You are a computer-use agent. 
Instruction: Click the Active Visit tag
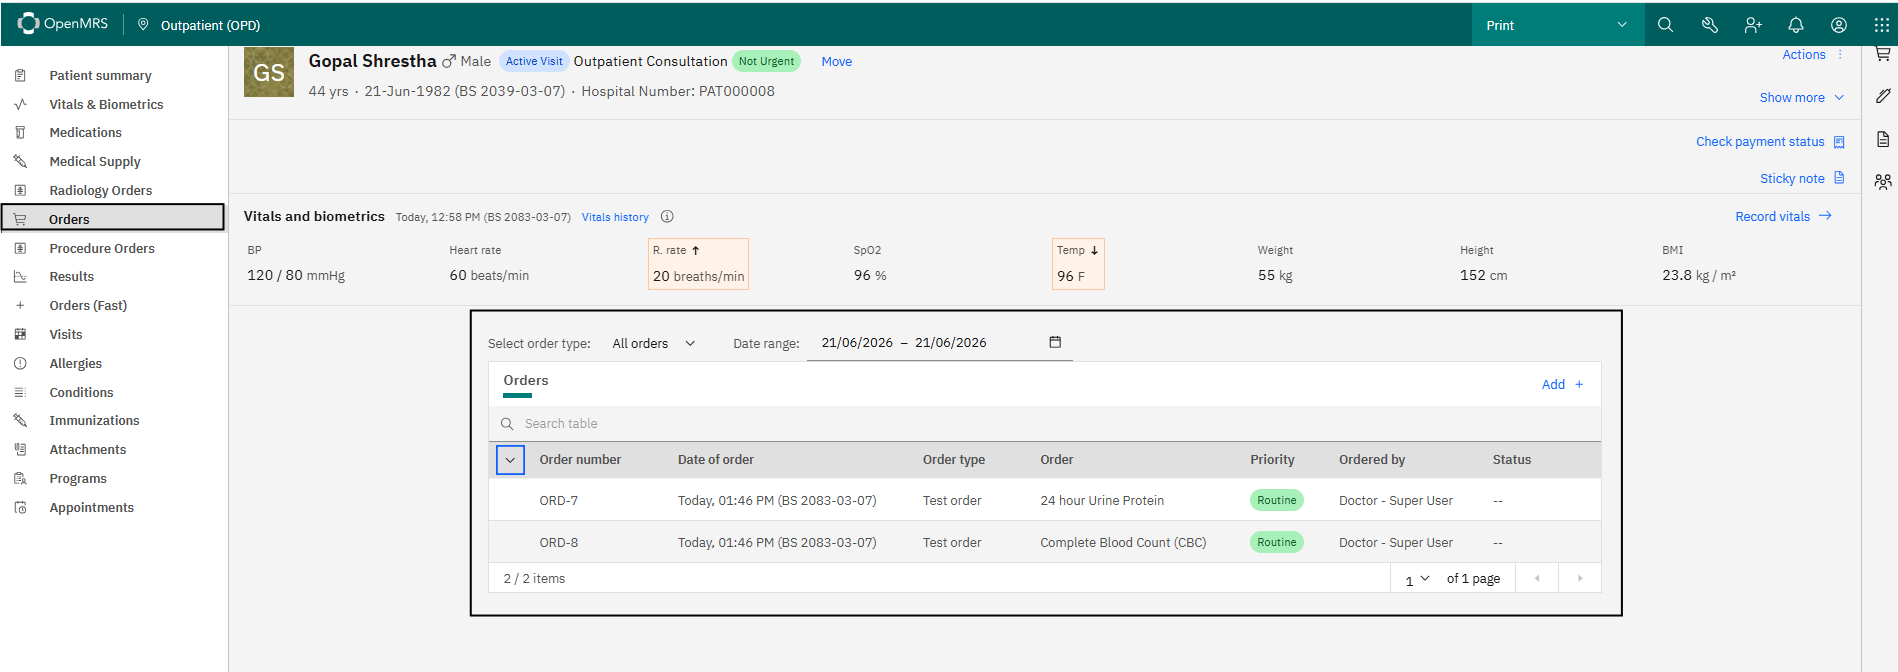(534, 61)
